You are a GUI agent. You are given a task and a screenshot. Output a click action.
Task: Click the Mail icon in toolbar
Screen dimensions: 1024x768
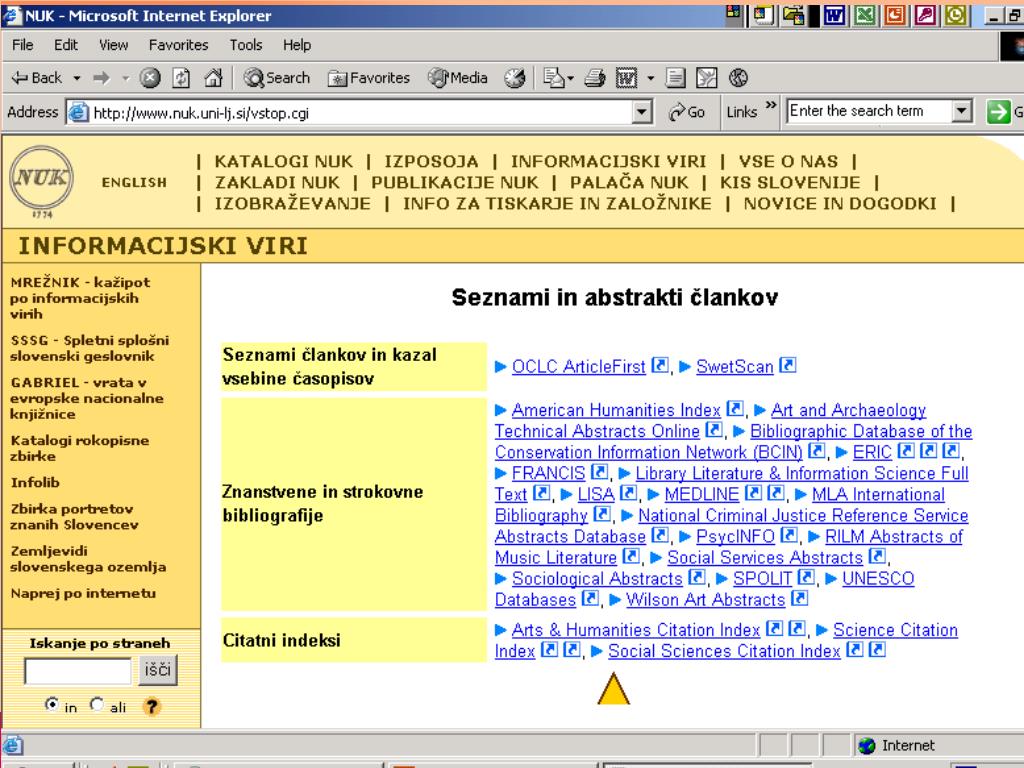(x=553, y=78)
